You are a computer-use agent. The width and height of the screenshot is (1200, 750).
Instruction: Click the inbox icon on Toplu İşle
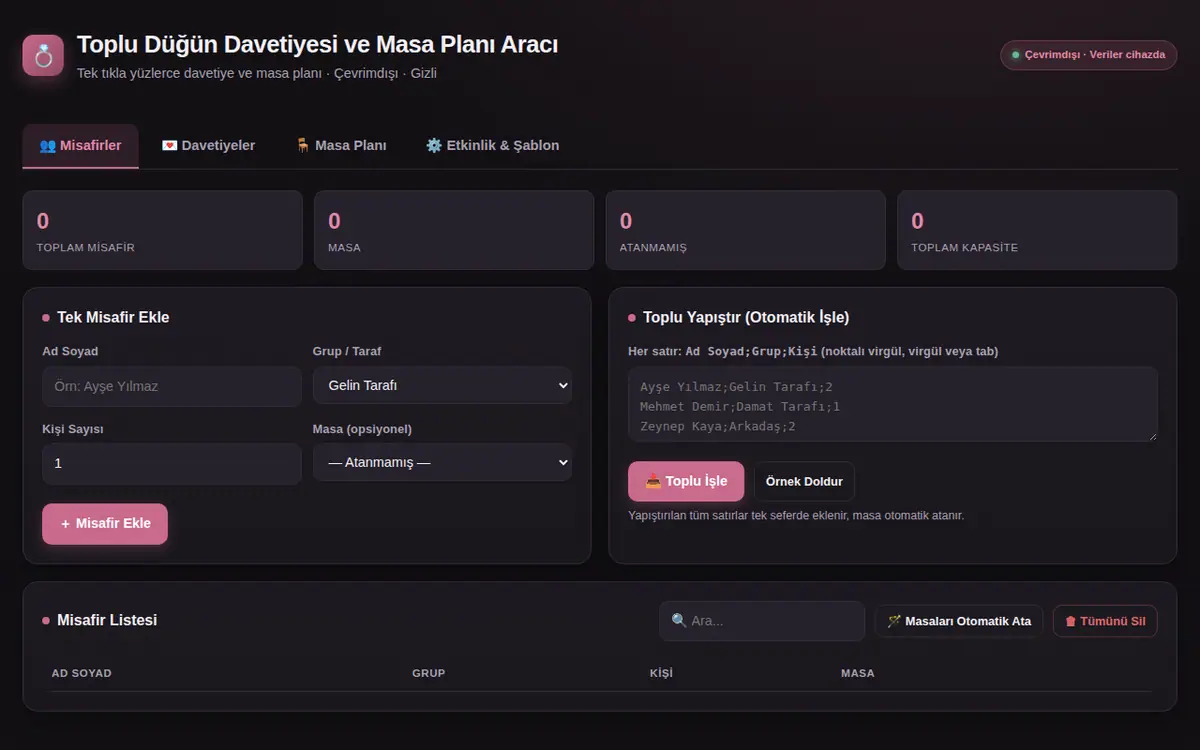click(x=653, y=481)
